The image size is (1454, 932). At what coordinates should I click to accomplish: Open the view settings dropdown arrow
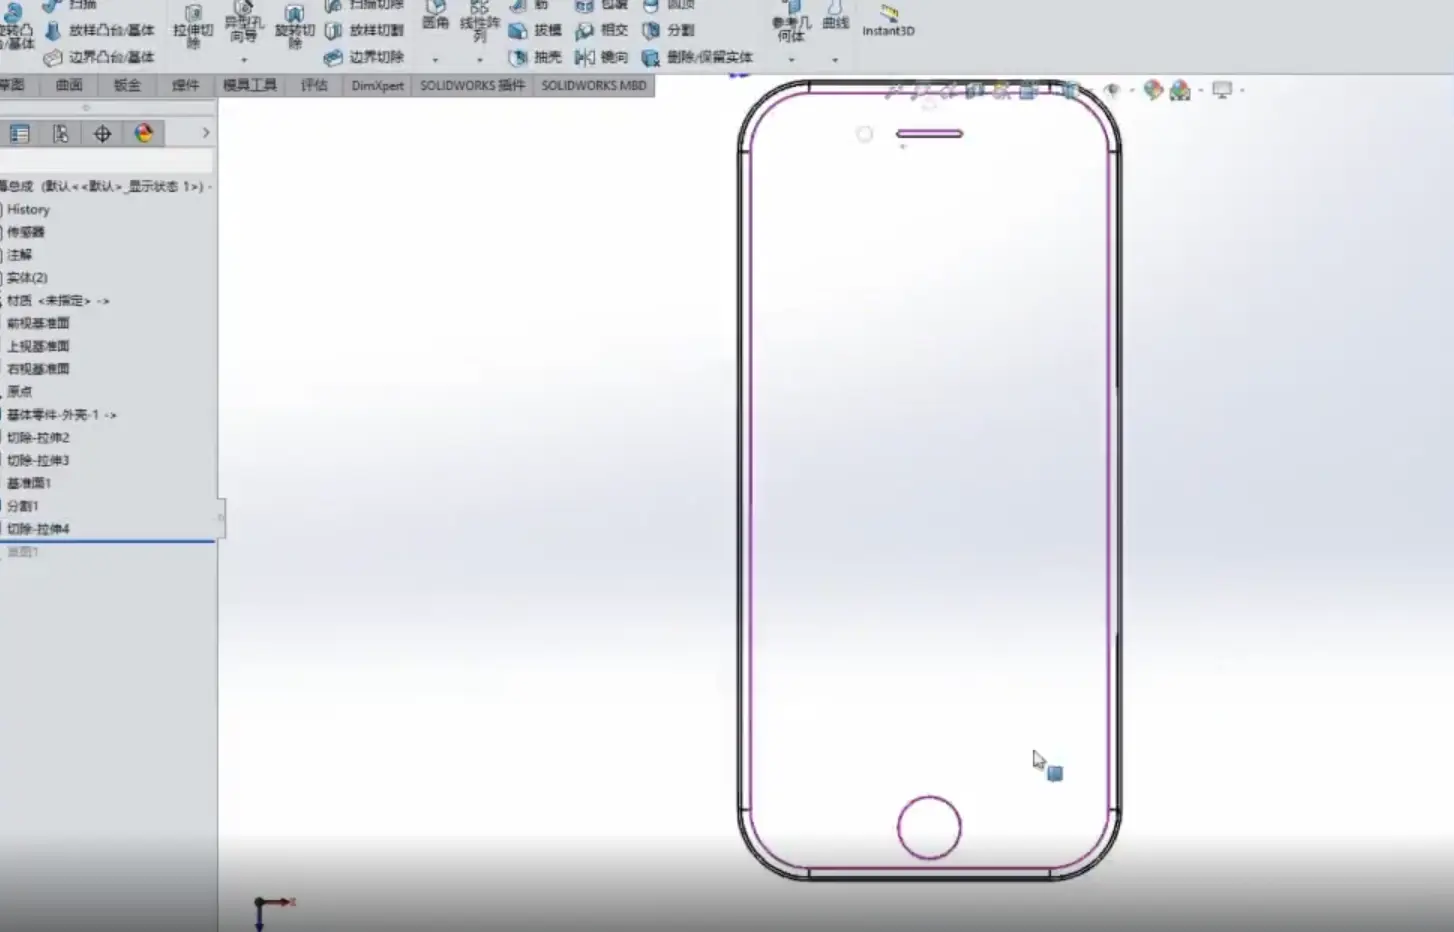coord(1242,91)
